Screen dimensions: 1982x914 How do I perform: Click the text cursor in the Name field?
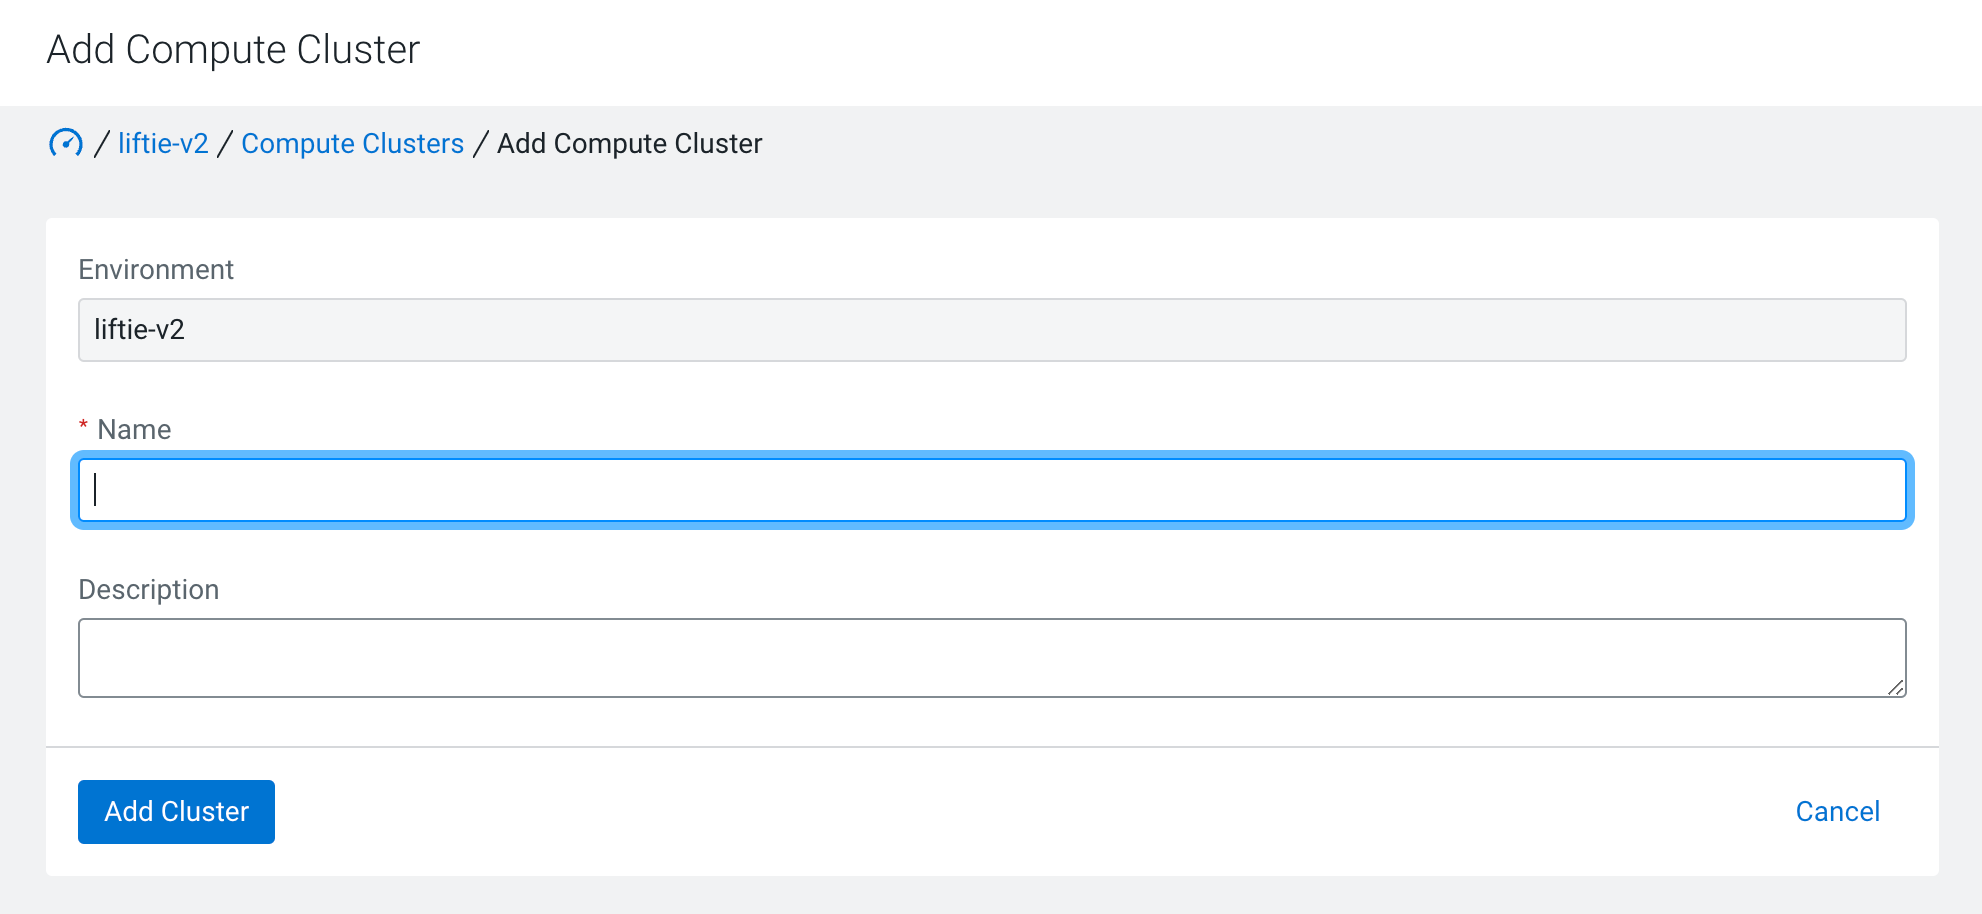[95, 490]
